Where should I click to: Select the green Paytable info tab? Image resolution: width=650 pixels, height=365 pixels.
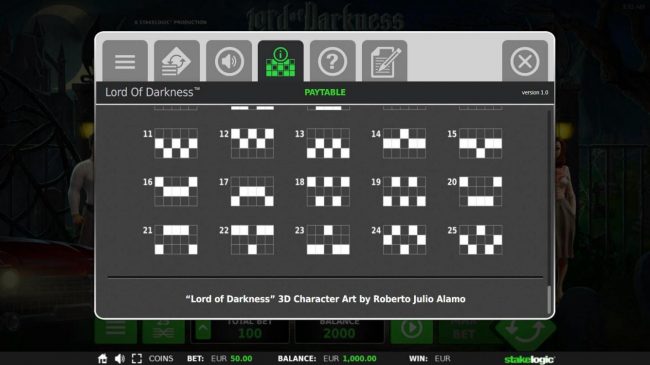(x=281, y=61)
